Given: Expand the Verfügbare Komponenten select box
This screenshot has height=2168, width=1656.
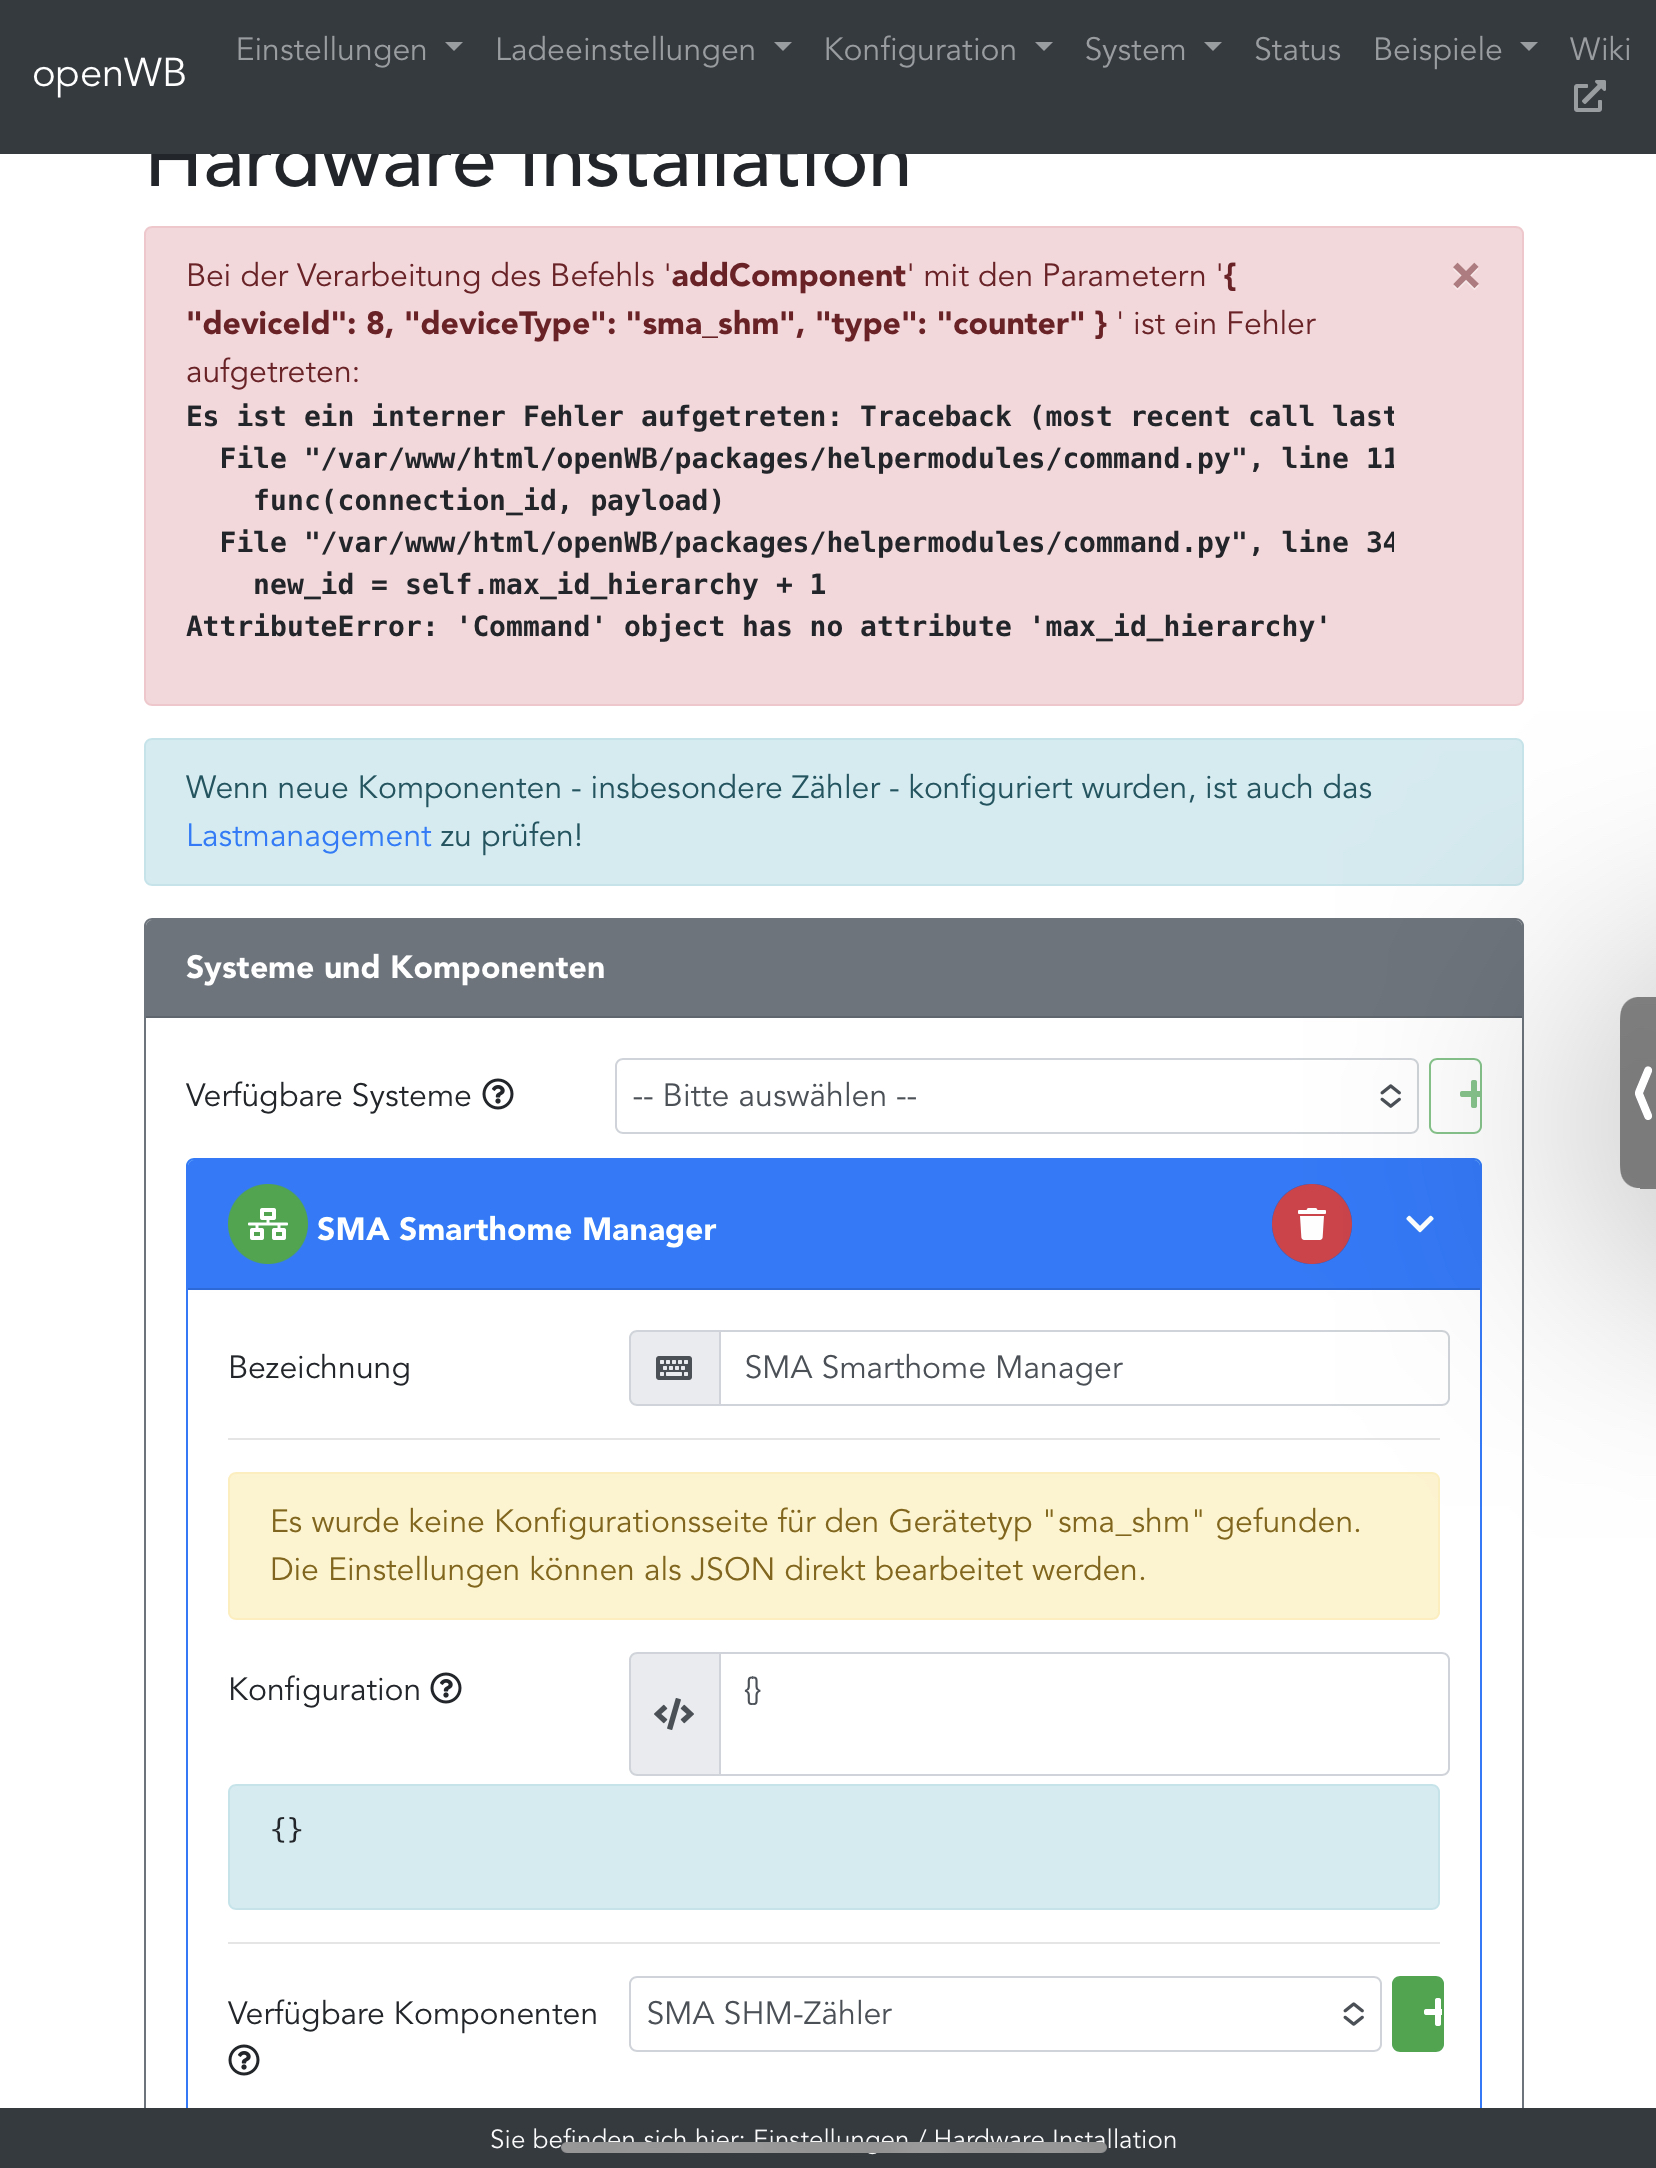Looking at the screenshot, I should point(1005,2014).
